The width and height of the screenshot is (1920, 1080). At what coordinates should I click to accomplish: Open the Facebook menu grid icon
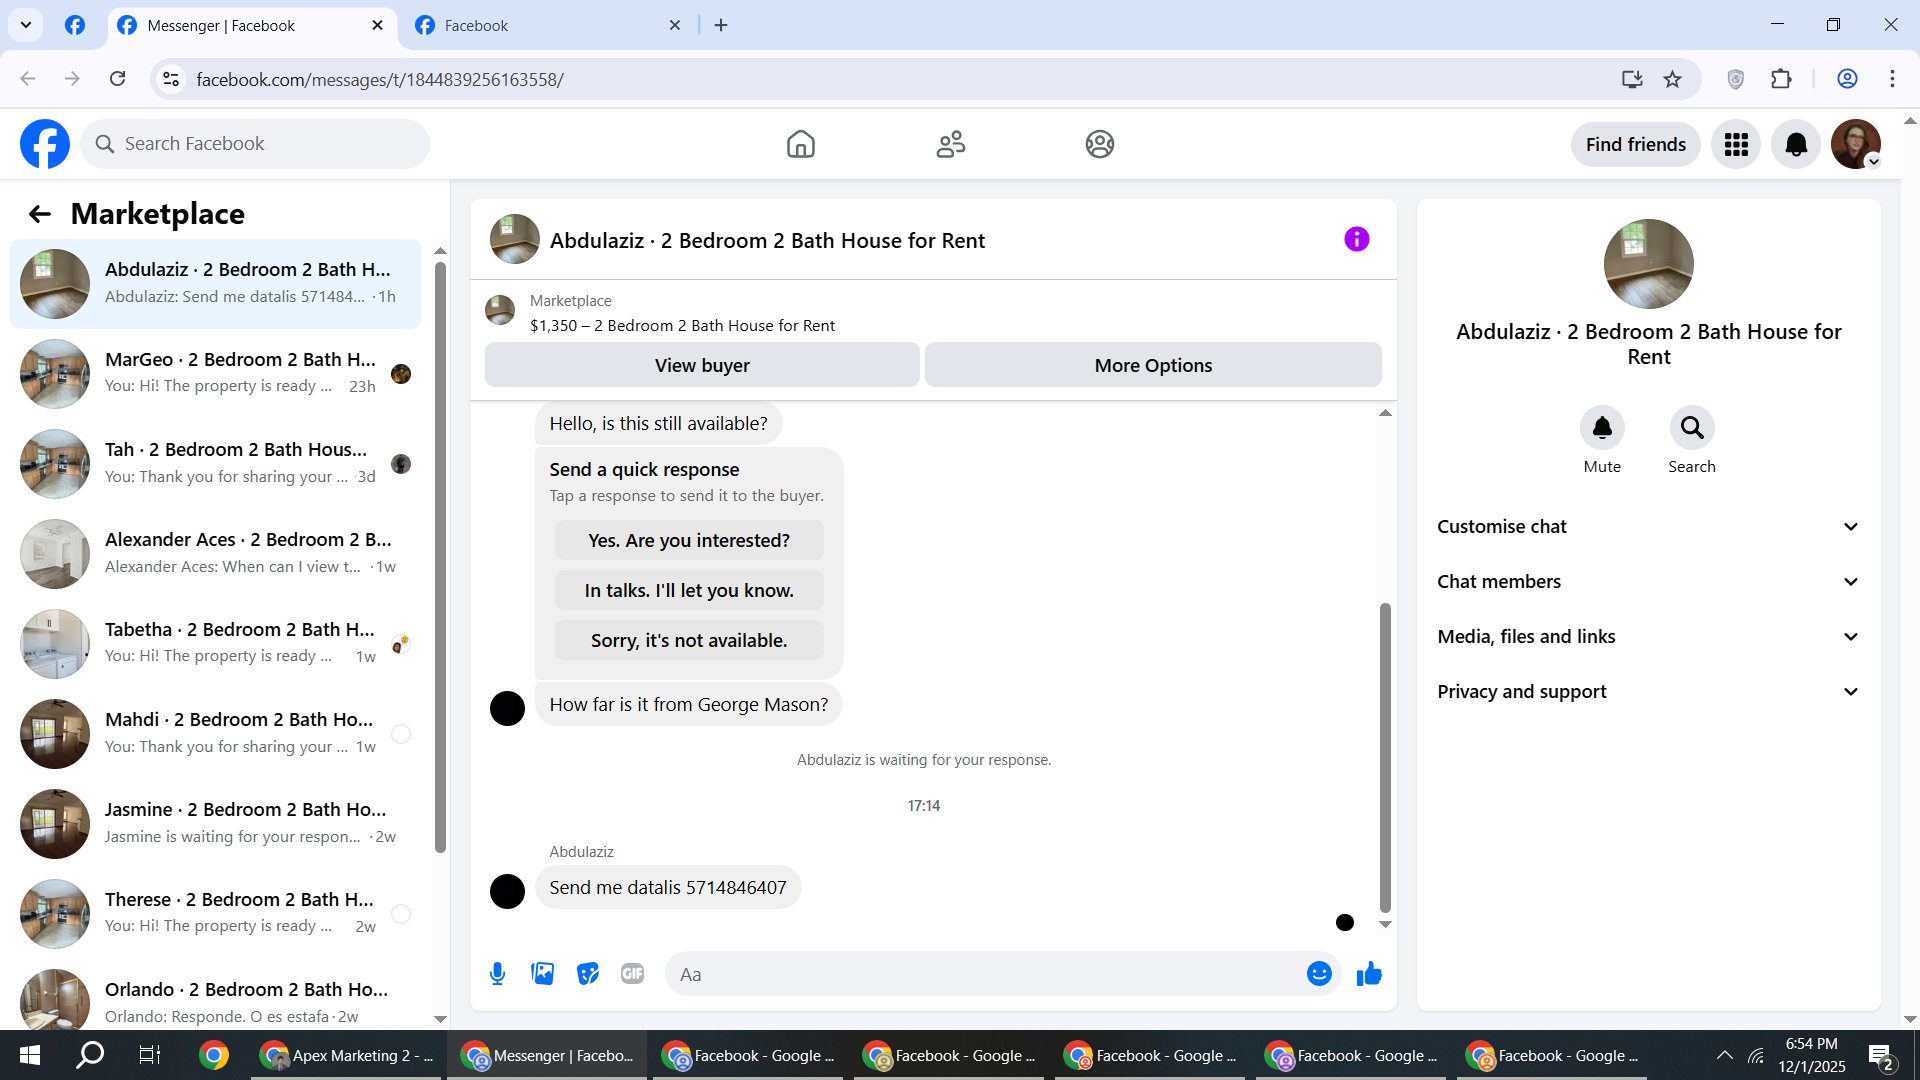(1736, 145)
